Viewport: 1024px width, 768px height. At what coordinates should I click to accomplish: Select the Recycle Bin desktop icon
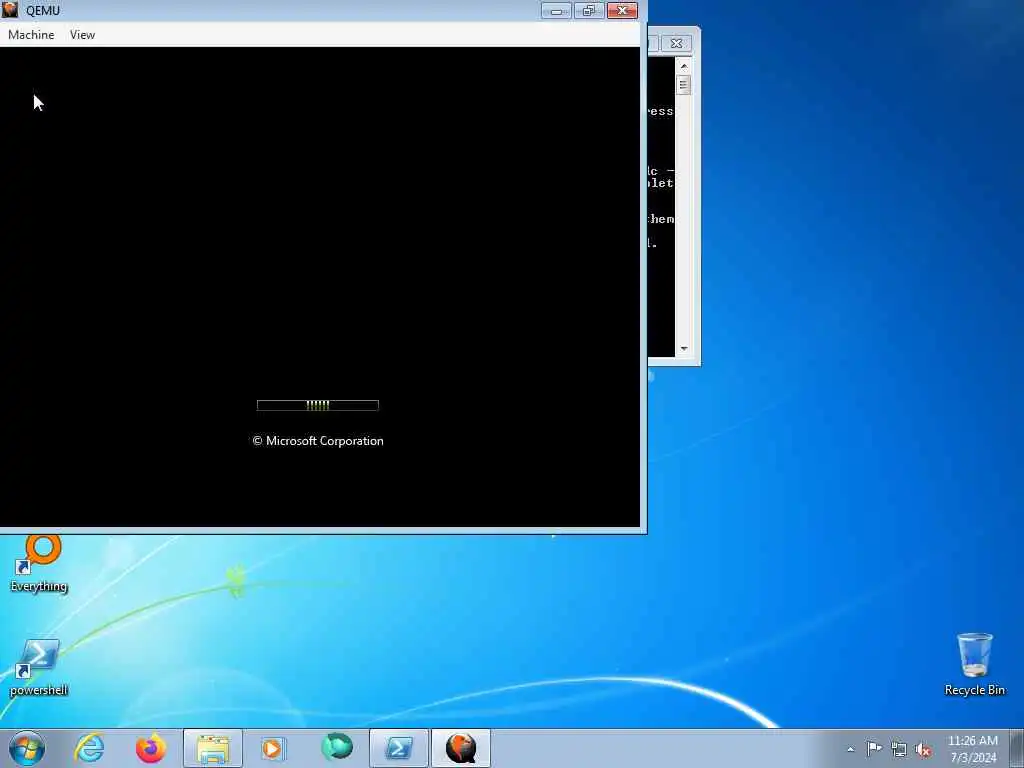point(974,664)
